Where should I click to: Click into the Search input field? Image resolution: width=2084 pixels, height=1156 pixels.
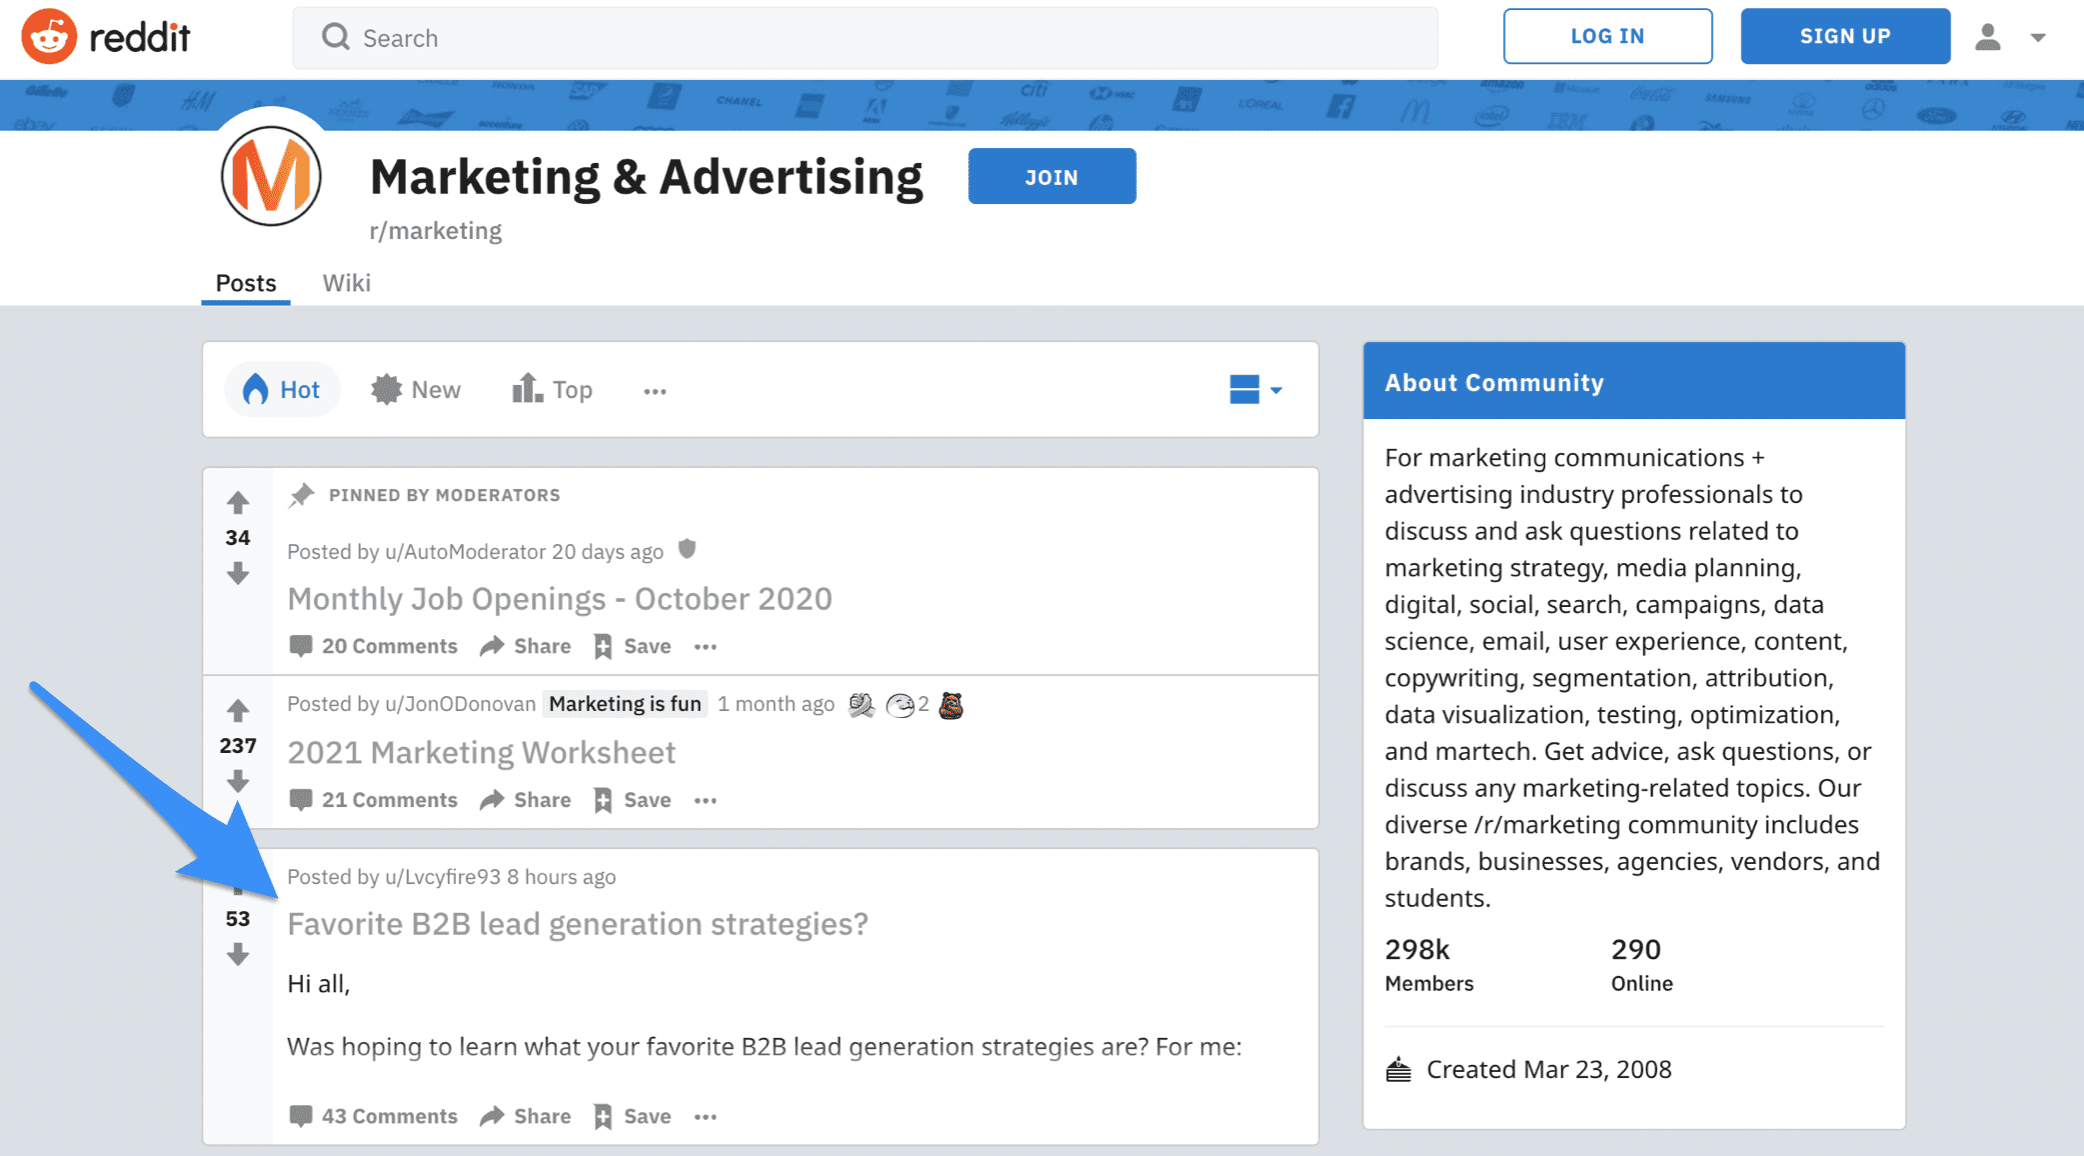(865, 38)
